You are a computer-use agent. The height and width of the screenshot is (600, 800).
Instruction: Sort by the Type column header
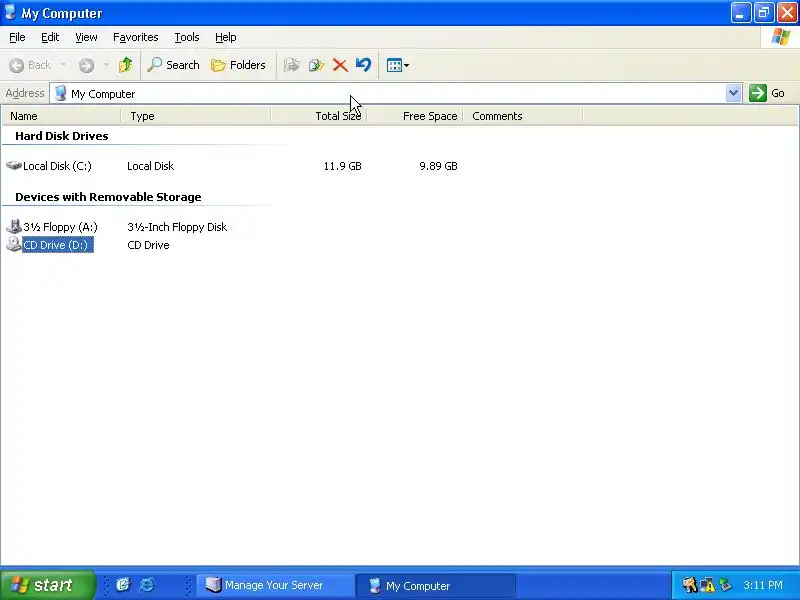point(196,116)
